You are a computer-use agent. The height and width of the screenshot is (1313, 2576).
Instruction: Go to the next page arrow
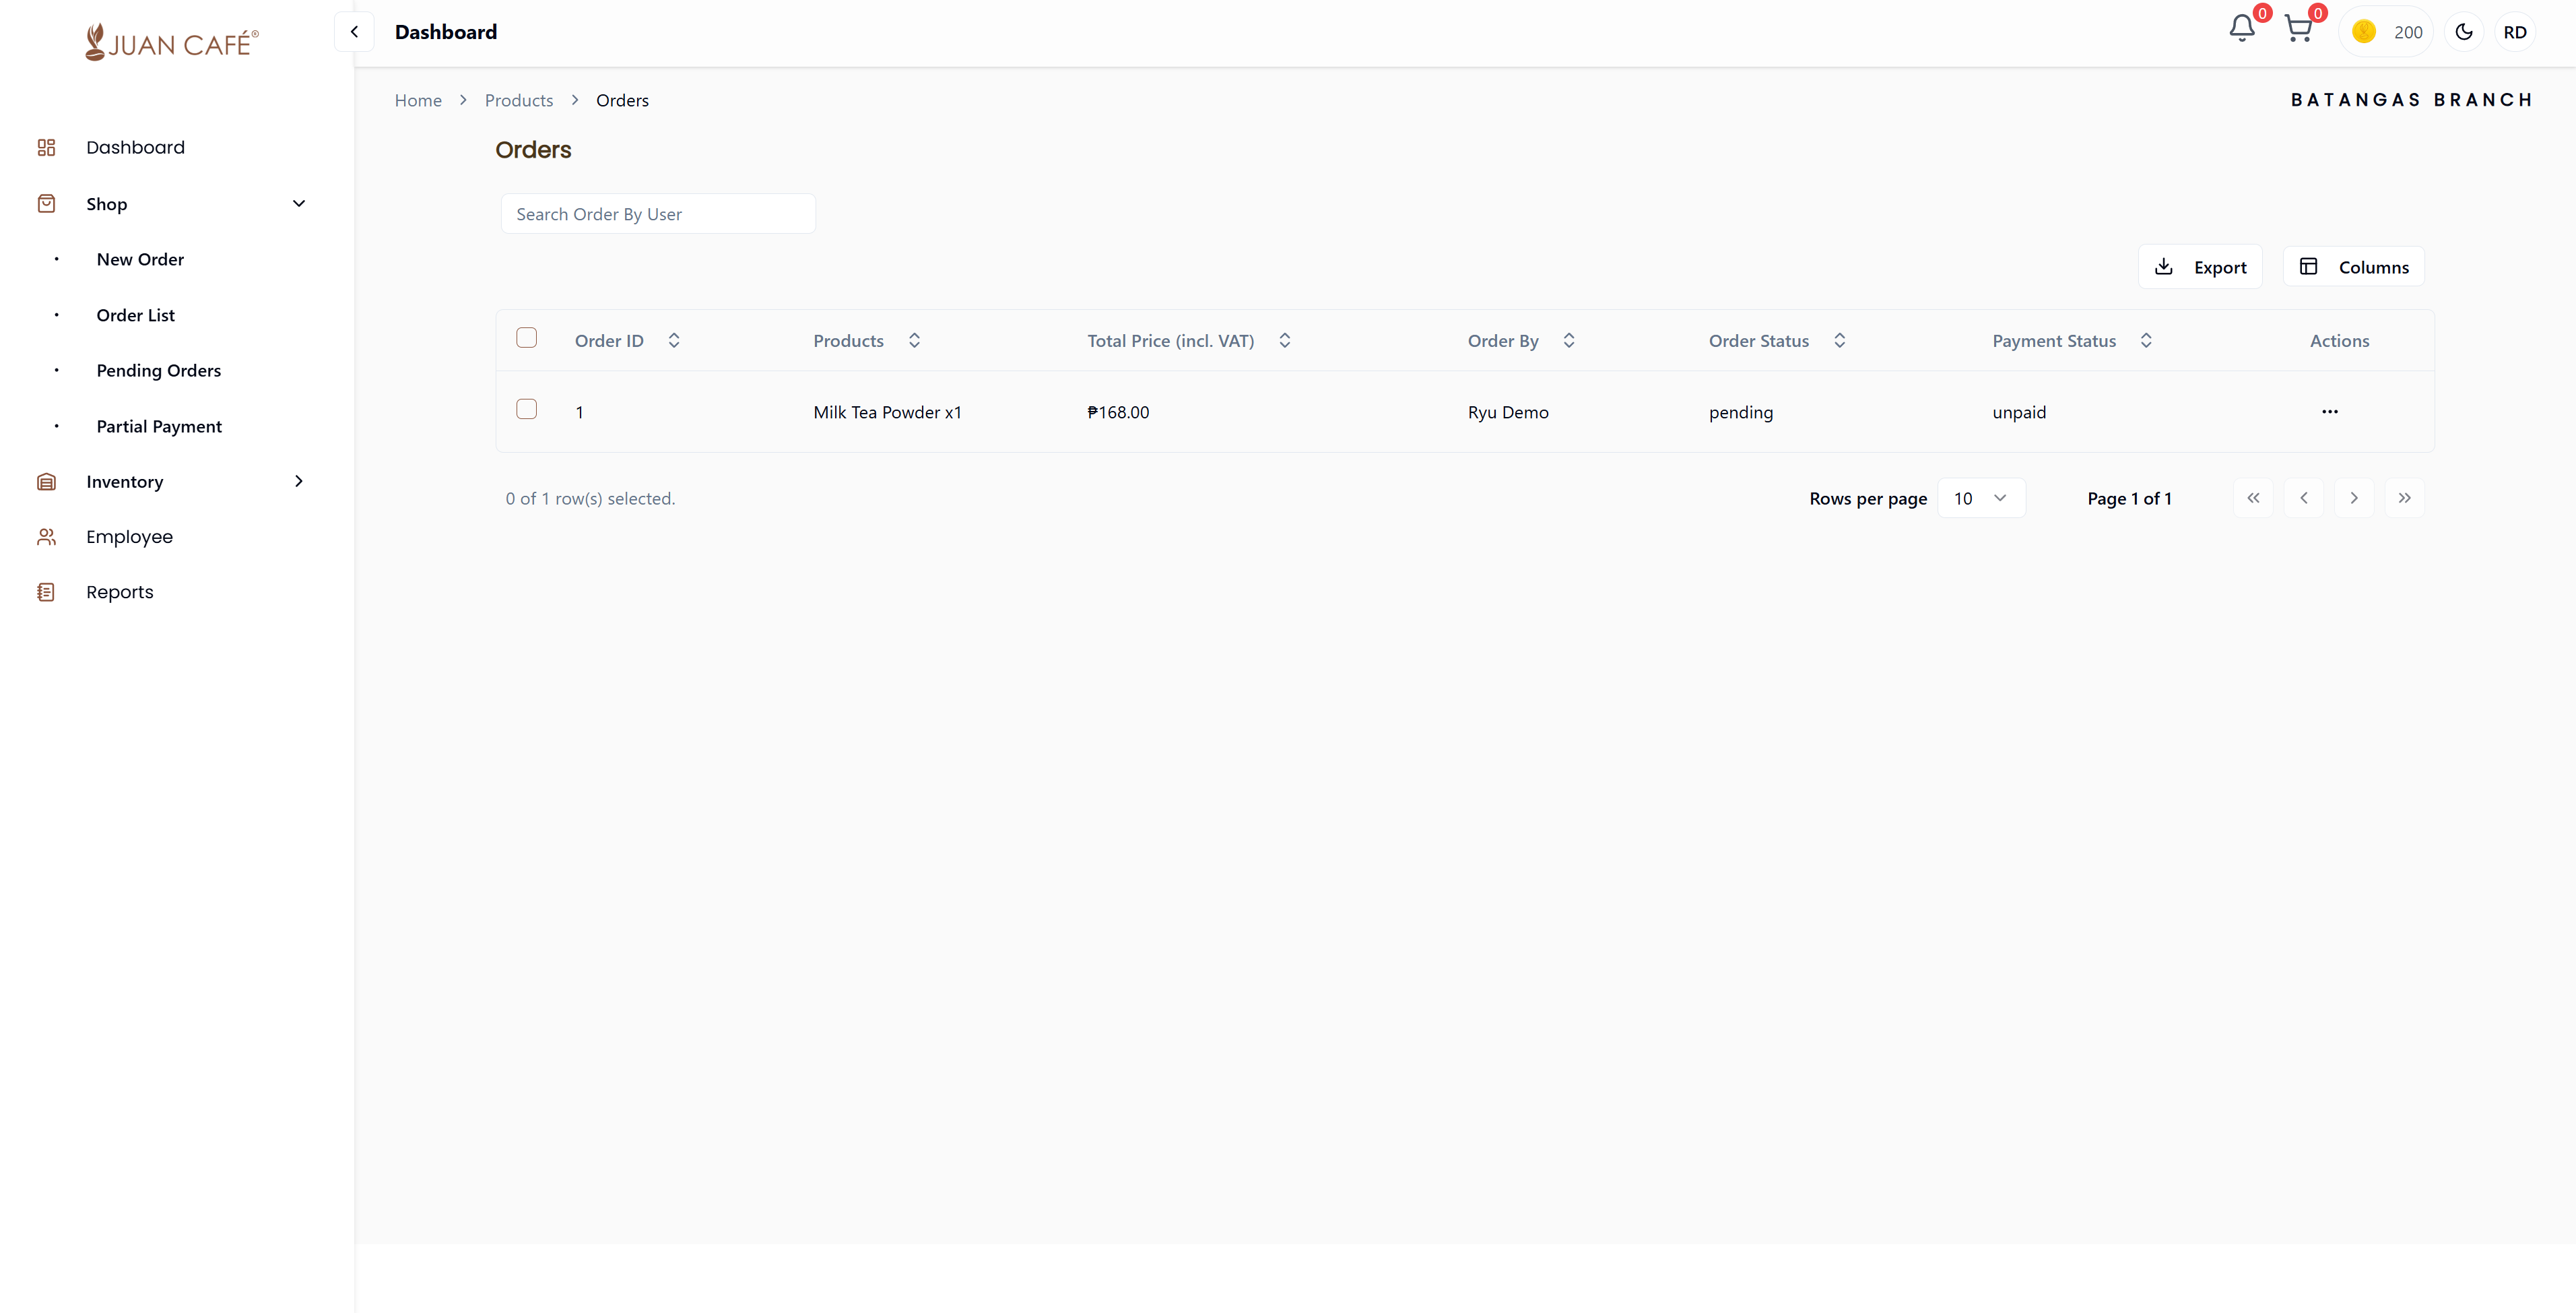click(2353, 498)
